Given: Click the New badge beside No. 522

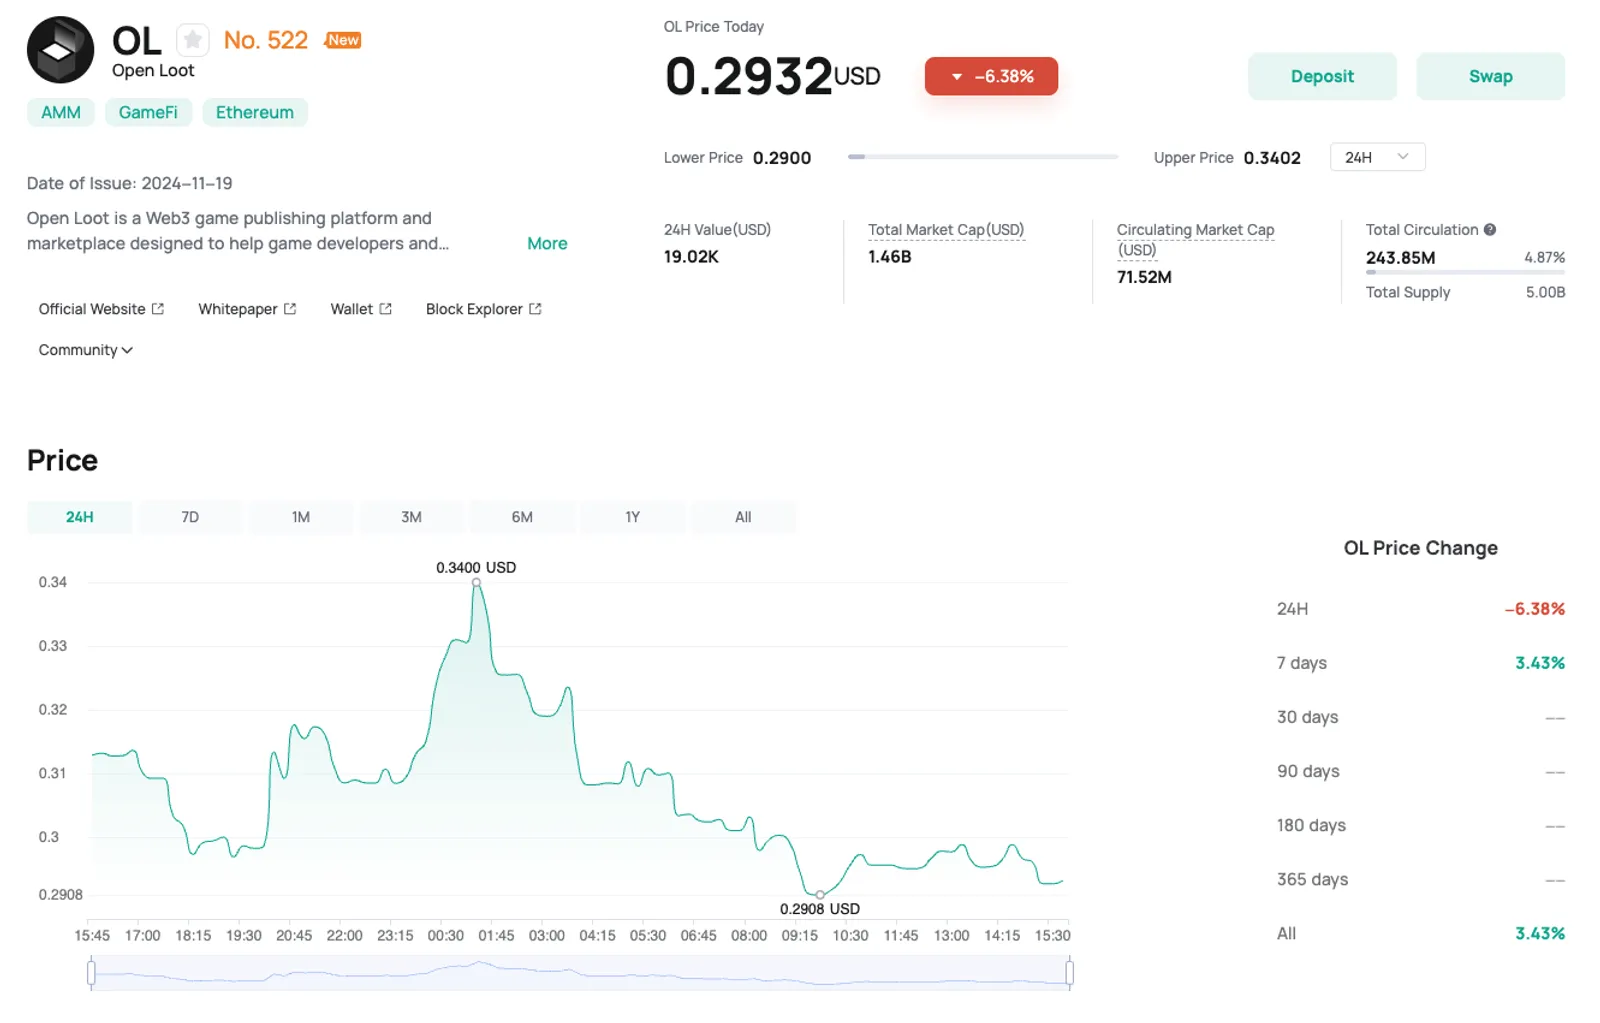Looking at the screenshot, I should tap(343, 40).
